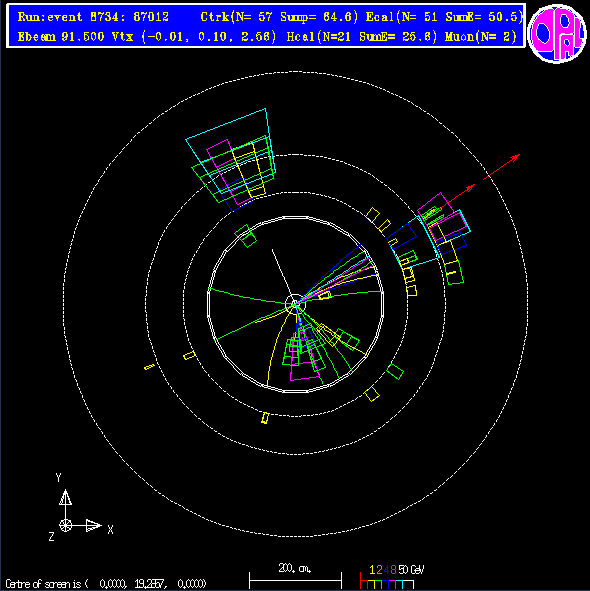
Task: Click the OPAL logo in the corner
Action: 557,33
